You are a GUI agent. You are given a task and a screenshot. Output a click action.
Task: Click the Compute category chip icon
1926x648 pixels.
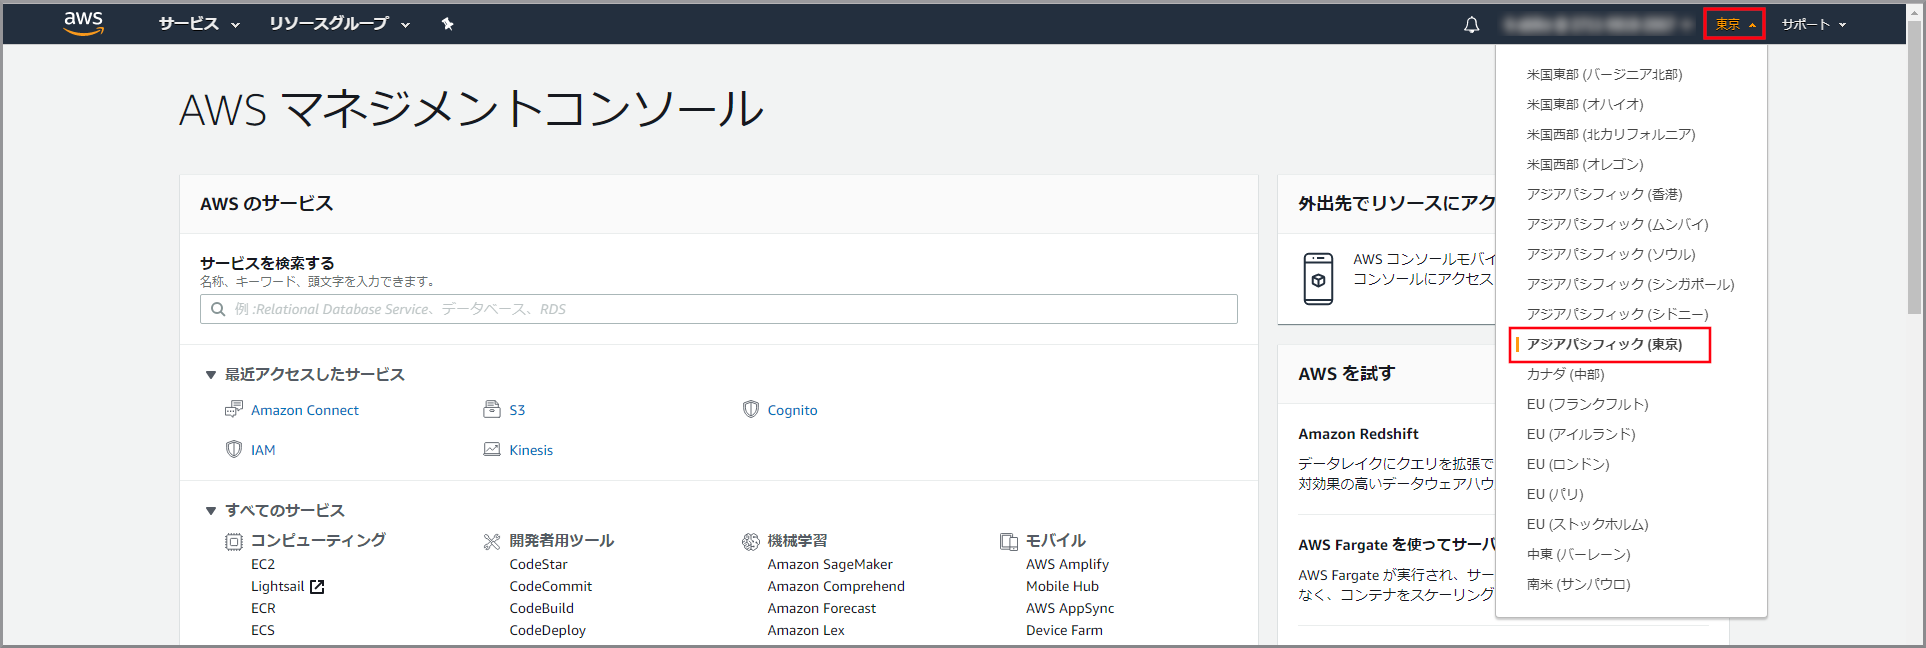(x=234, y=541)
